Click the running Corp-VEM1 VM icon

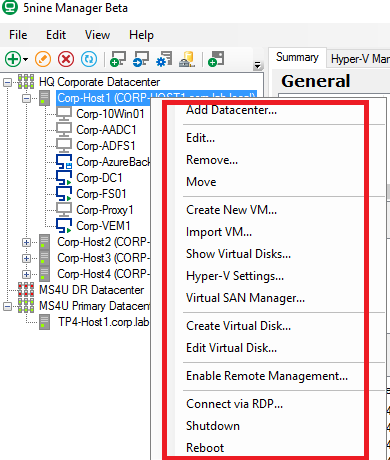coord(64,226)
